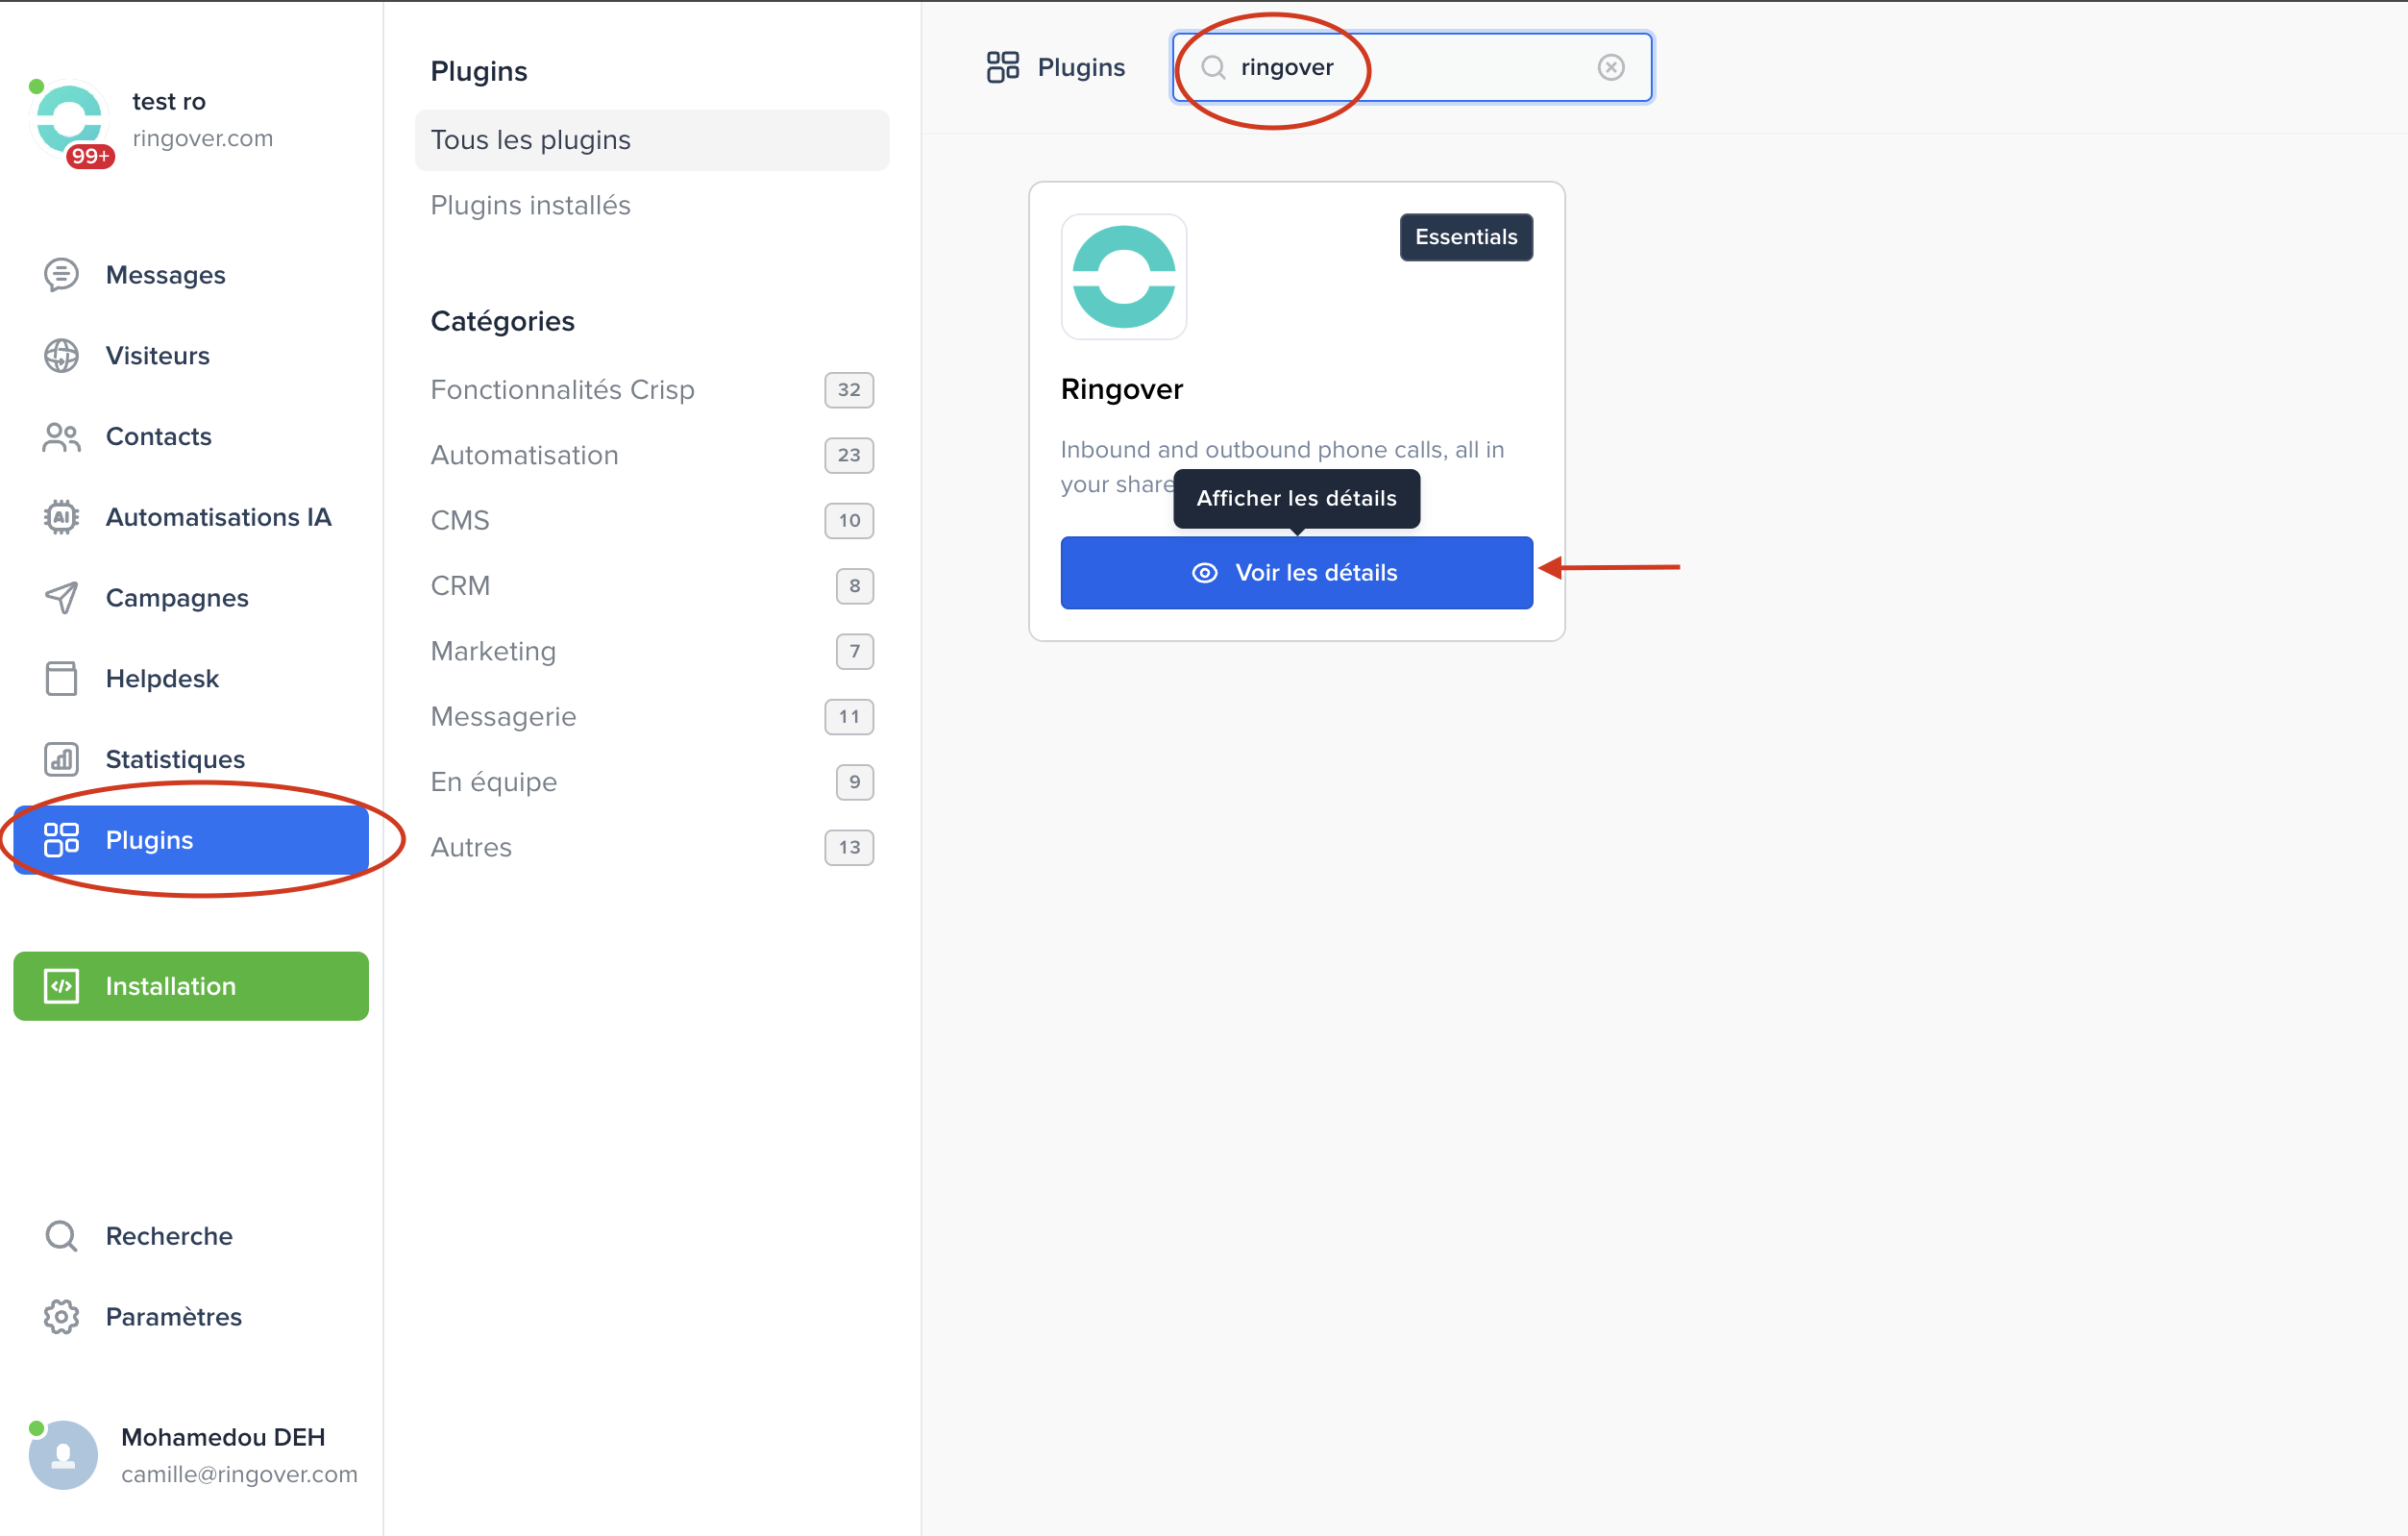2408x1536 pixels.
Task: Click the Catégories heading
Action: click(x=502, y=321)
